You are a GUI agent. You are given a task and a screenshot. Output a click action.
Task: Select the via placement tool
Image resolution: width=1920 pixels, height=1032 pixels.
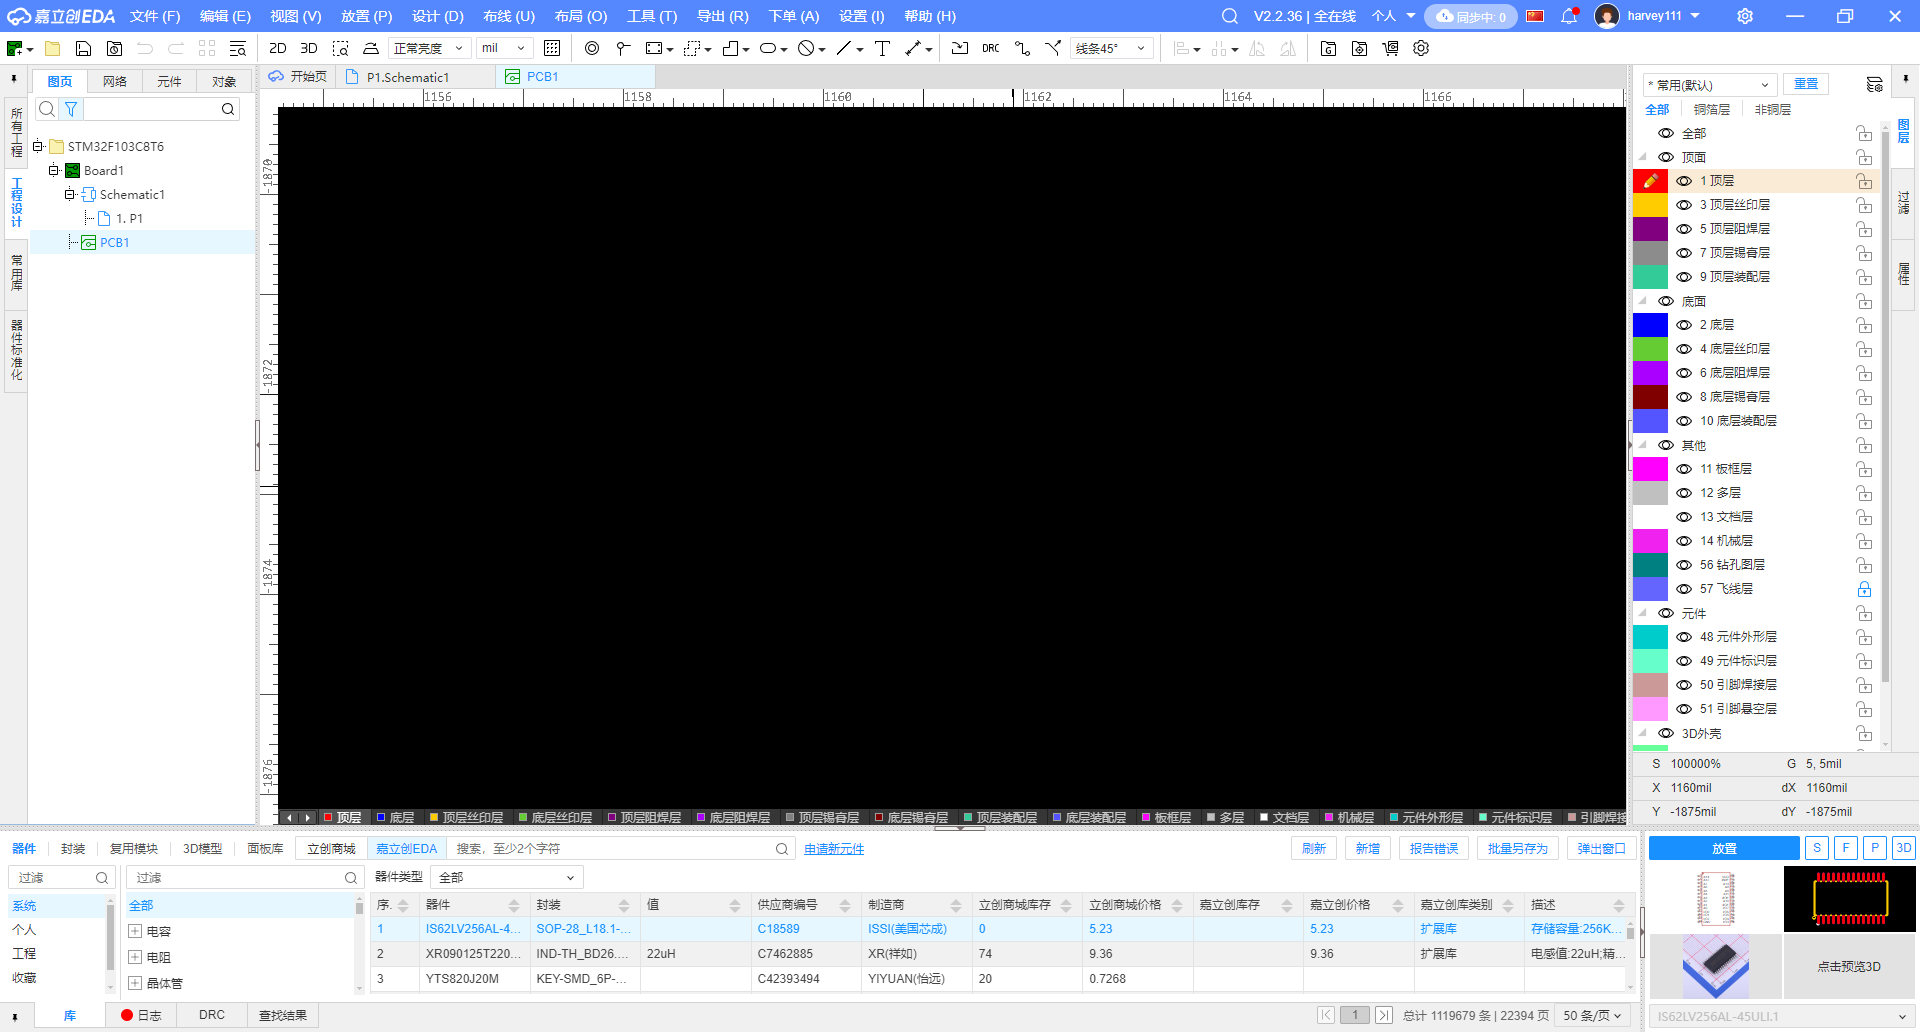click(592, 48)
